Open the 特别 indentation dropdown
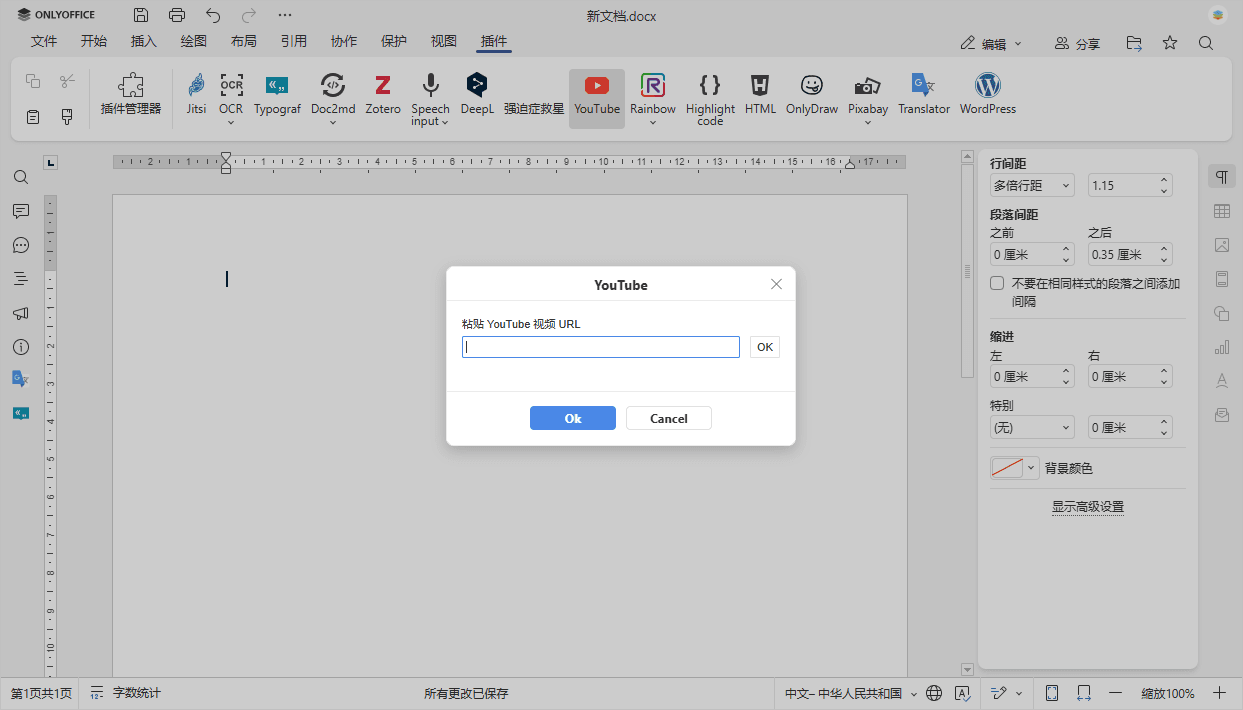Viewport: 1243px width, 710px height. [x=1031, y=427]
